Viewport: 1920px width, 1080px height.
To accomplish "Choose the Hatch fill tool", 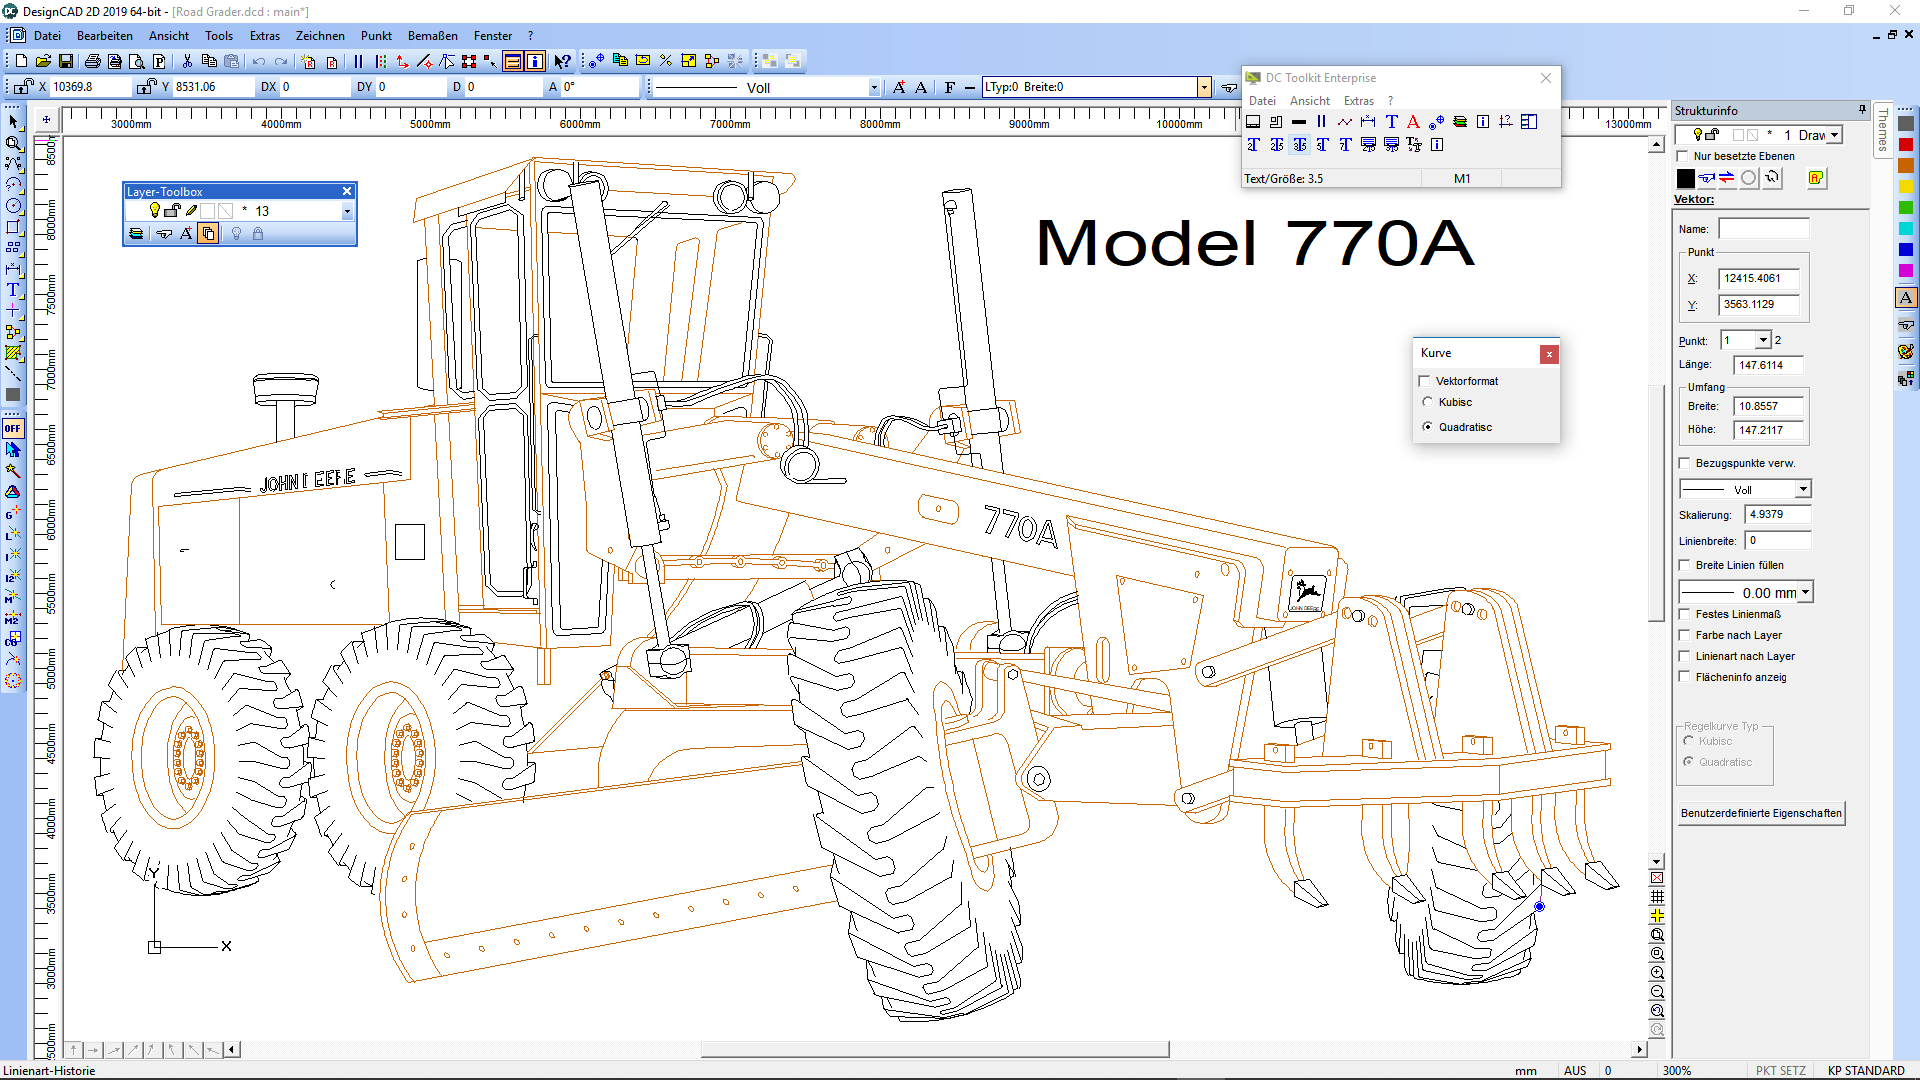I will click(13, 353).
